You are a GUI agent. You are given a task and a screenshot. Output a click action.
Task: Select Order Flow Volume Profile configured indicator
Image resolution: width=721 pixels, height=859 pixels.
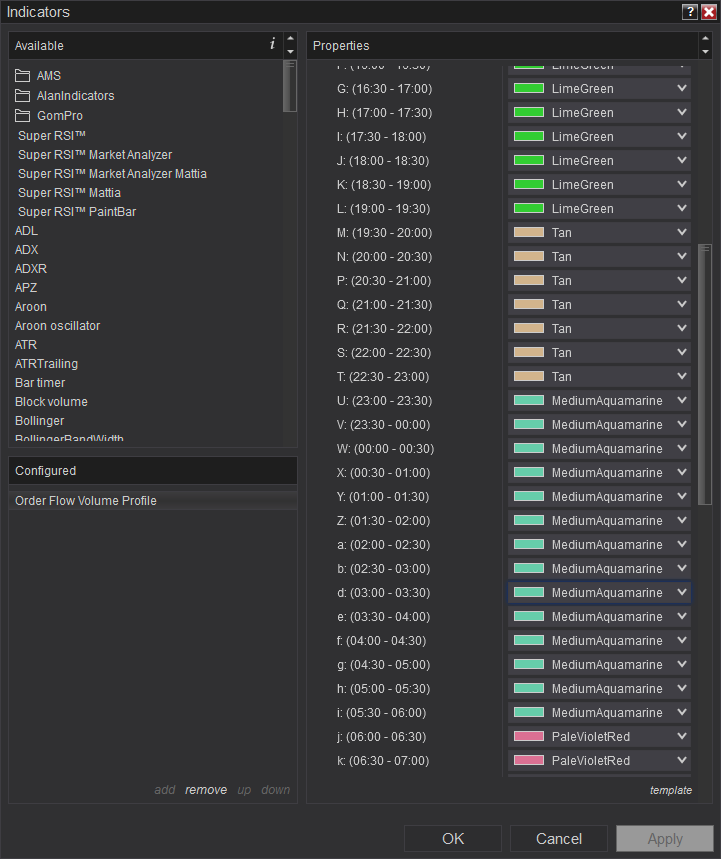(86, 501)
